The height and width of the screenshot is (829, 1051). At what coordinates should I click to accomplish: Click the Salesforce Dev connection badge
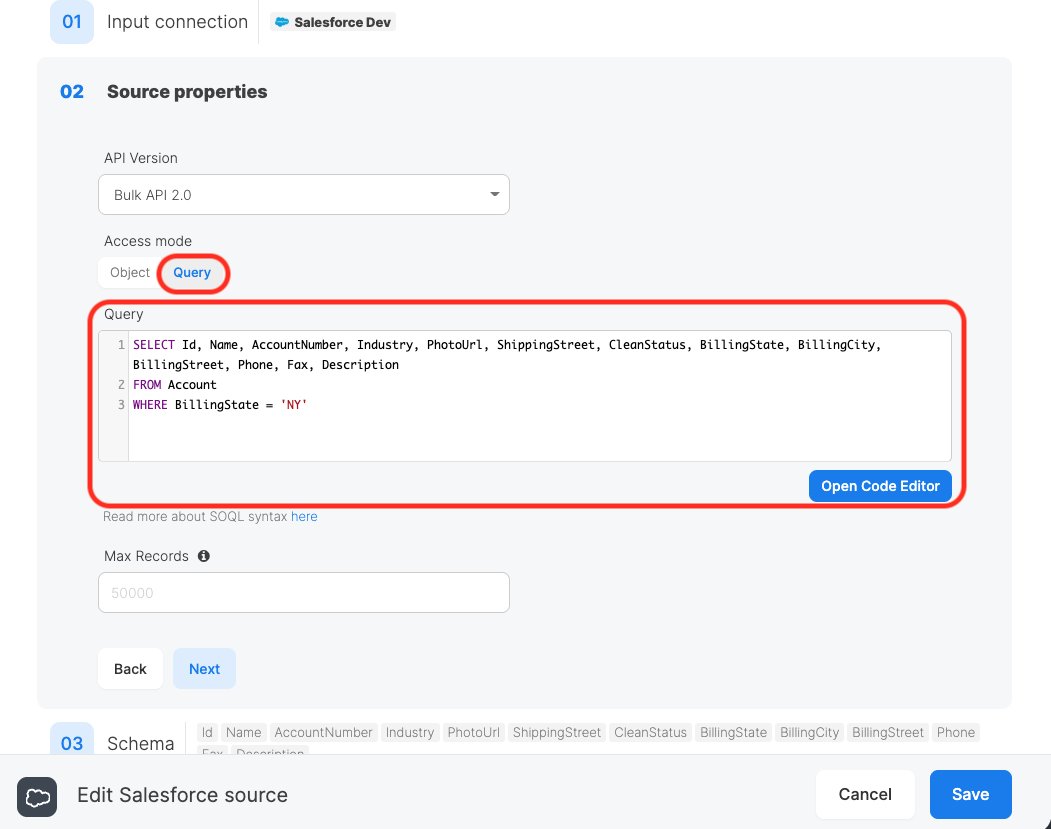(332, 21)
